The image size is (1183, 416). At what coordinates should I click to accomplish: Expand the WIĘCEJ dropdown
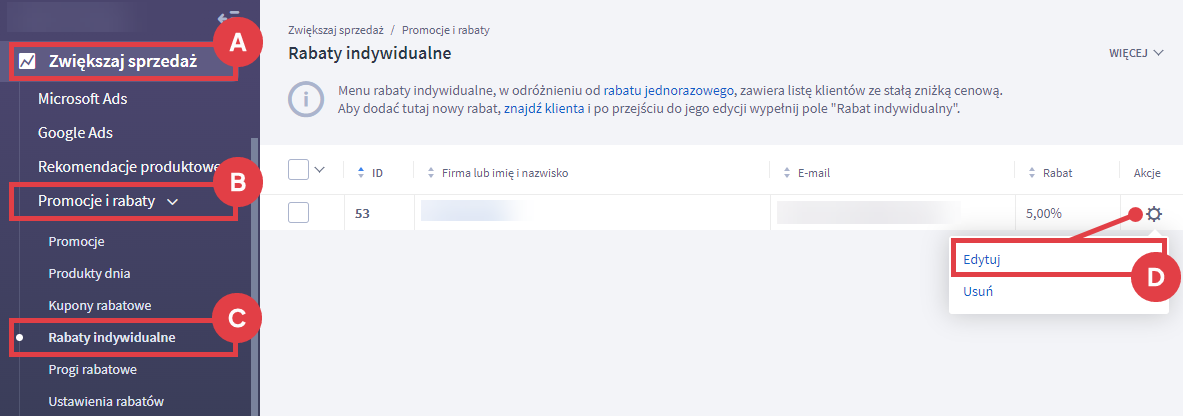coord(1137,53)
